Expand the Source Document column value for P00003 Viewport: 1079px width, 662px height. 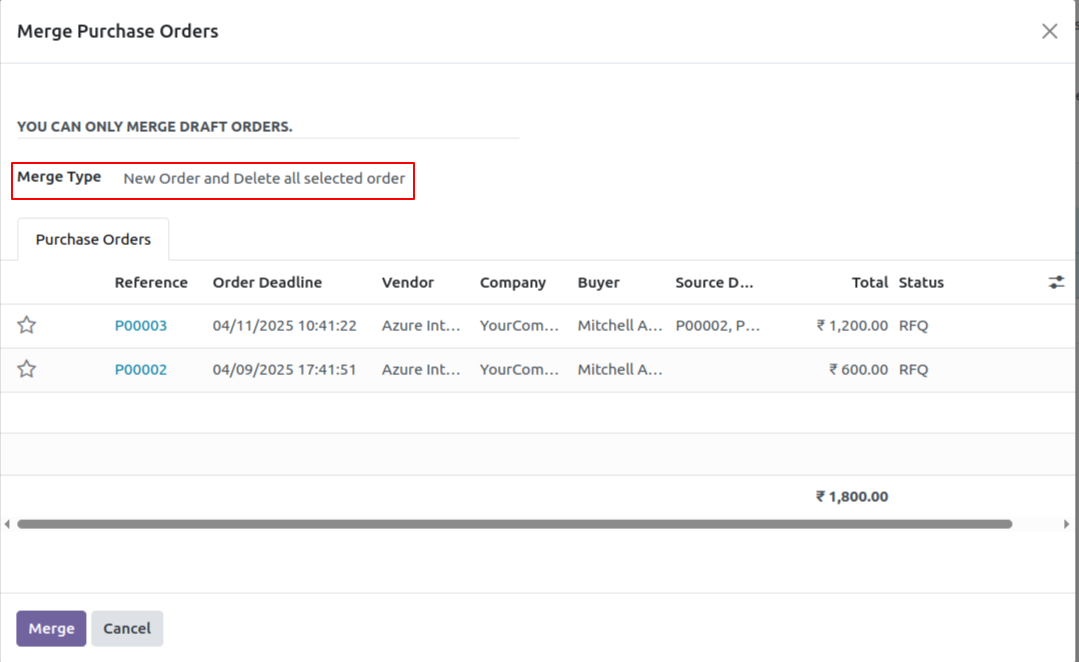click(x=717, y=325)
